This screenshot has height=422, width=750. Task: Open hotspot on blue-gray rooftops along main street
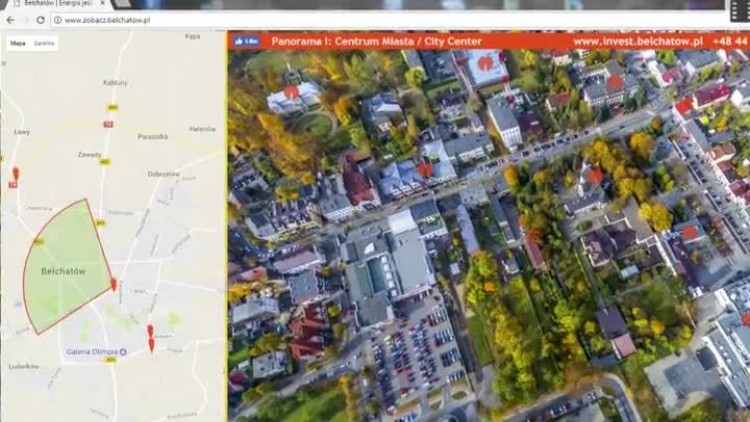pyautogui.click(x=425, y=169)
